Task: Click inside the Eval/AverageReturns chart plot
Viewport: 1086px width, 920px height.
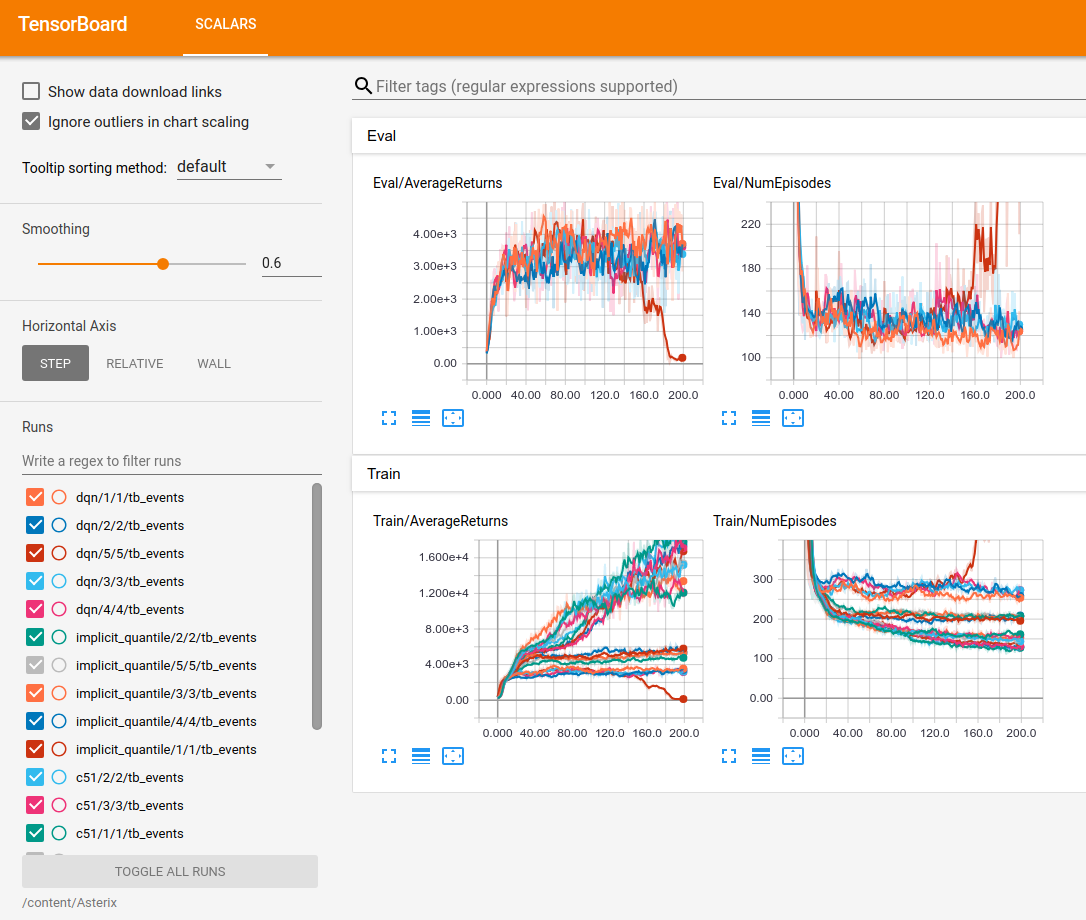Action: (584, 292)
